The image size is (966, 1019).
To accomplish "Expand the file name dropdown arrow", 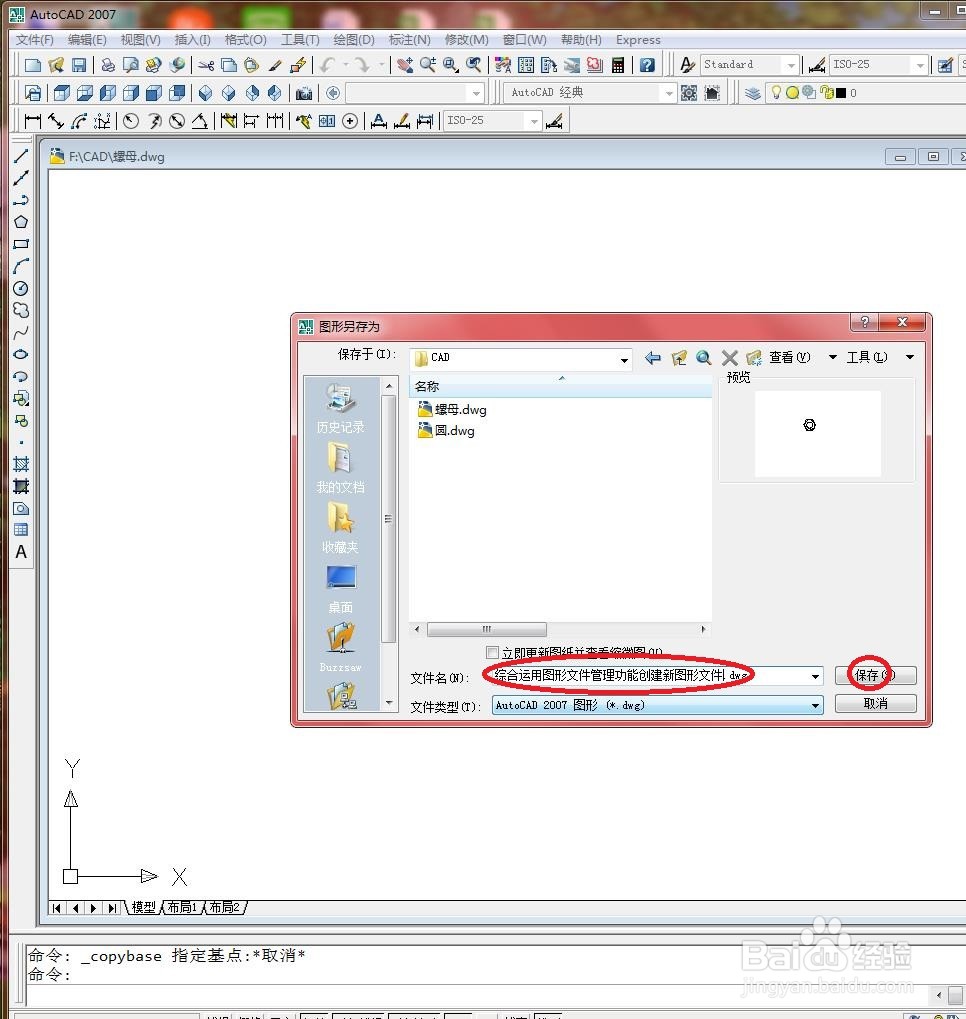I will coord(815,677).
